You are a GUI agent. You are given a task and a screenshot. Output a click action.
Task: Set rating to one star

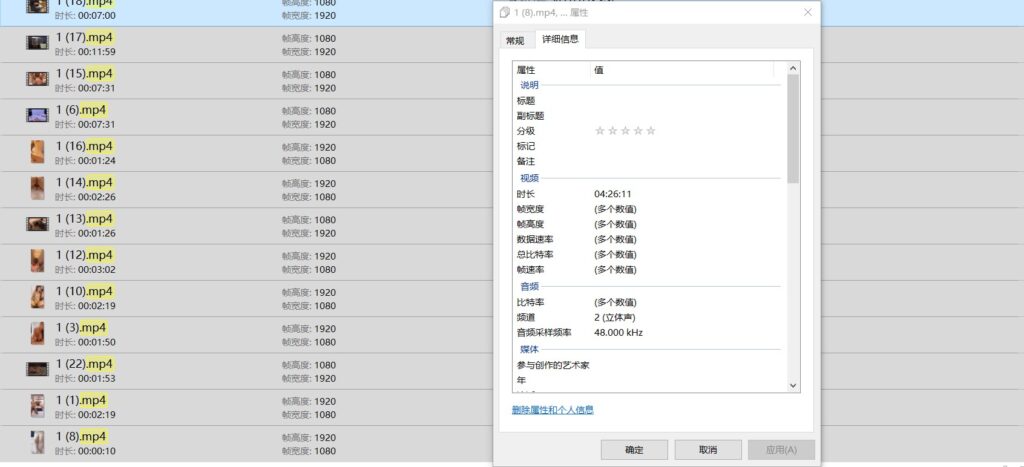point(600,131)
